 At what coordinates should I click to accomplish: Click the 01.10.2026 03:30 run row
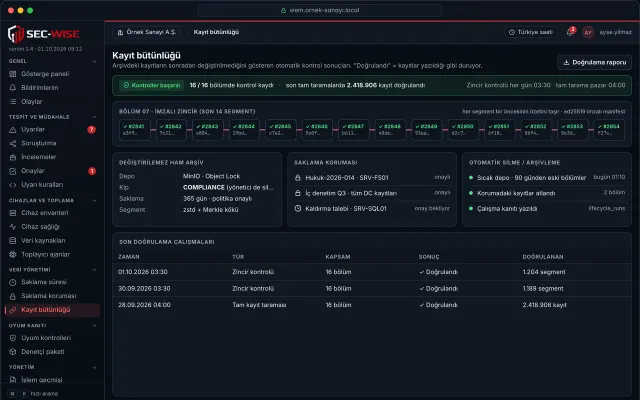[372, 272]
